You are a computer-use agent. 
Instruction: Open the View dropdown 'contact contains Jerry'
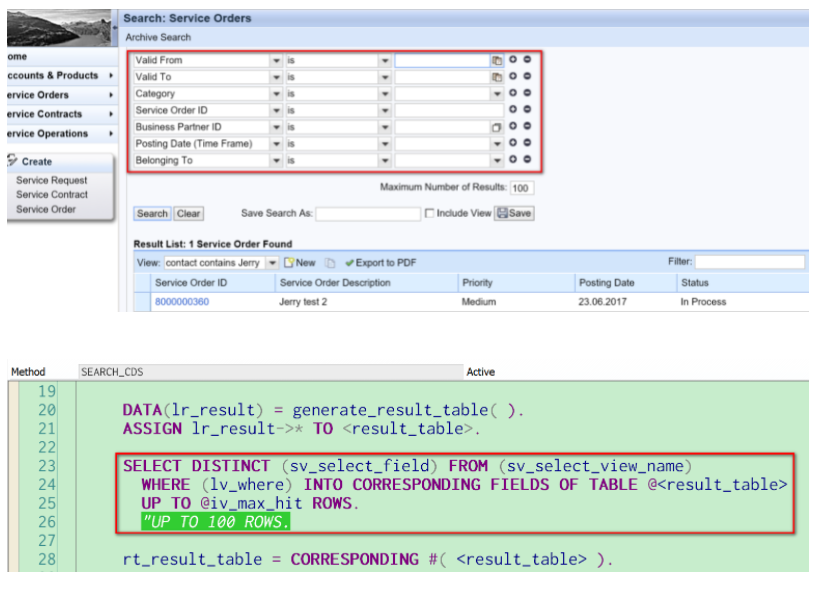[x=272, y=263]
